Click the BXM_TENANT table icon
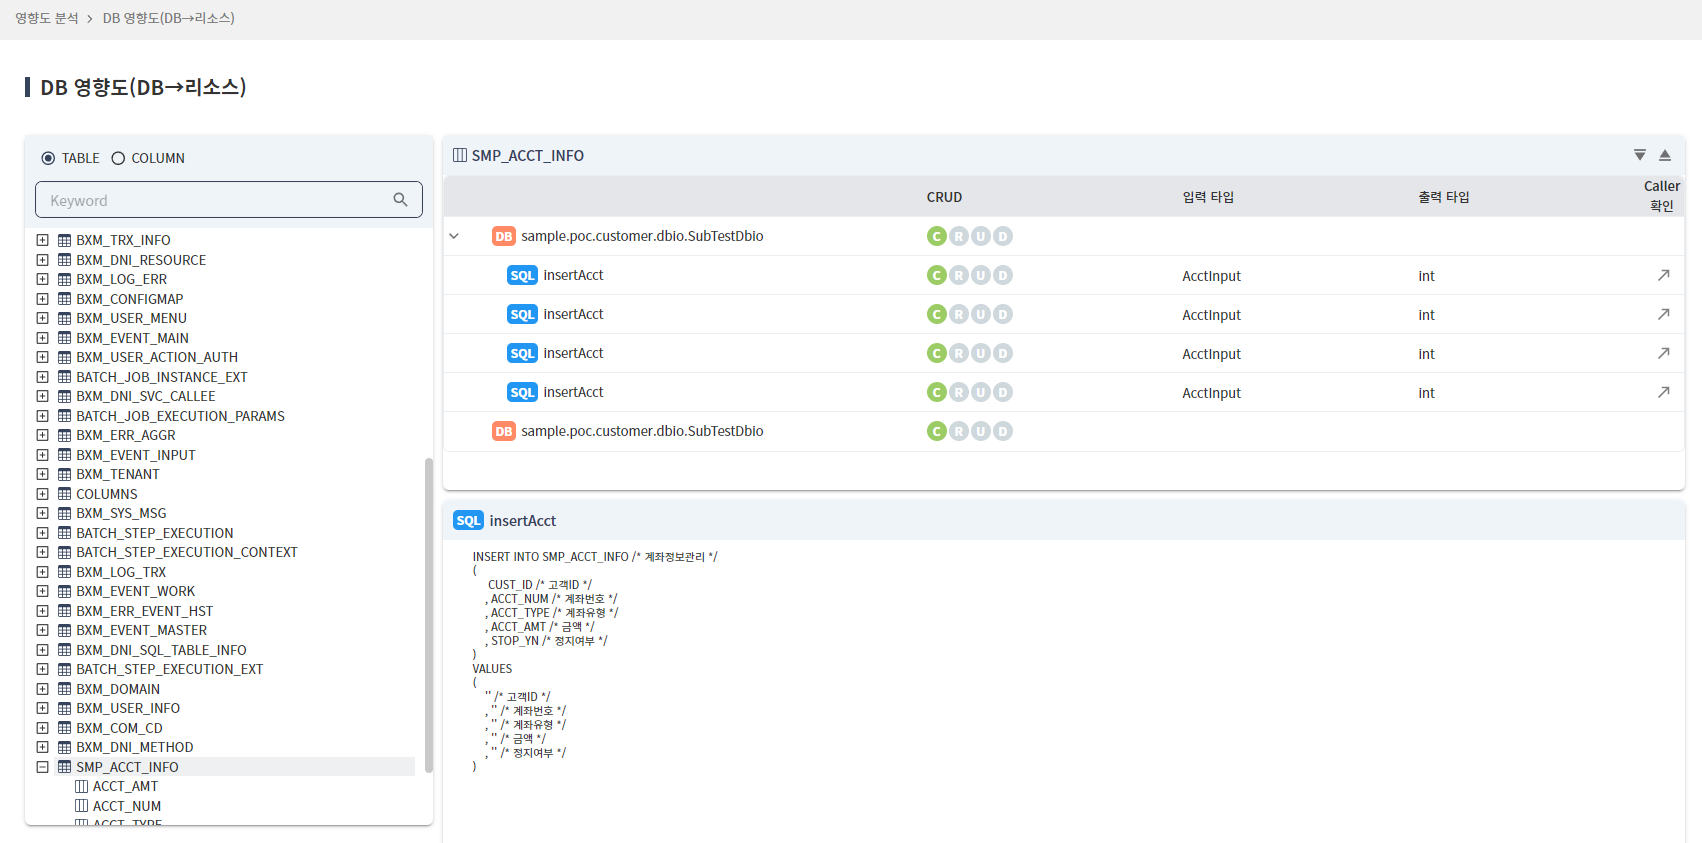 [64, 474]
